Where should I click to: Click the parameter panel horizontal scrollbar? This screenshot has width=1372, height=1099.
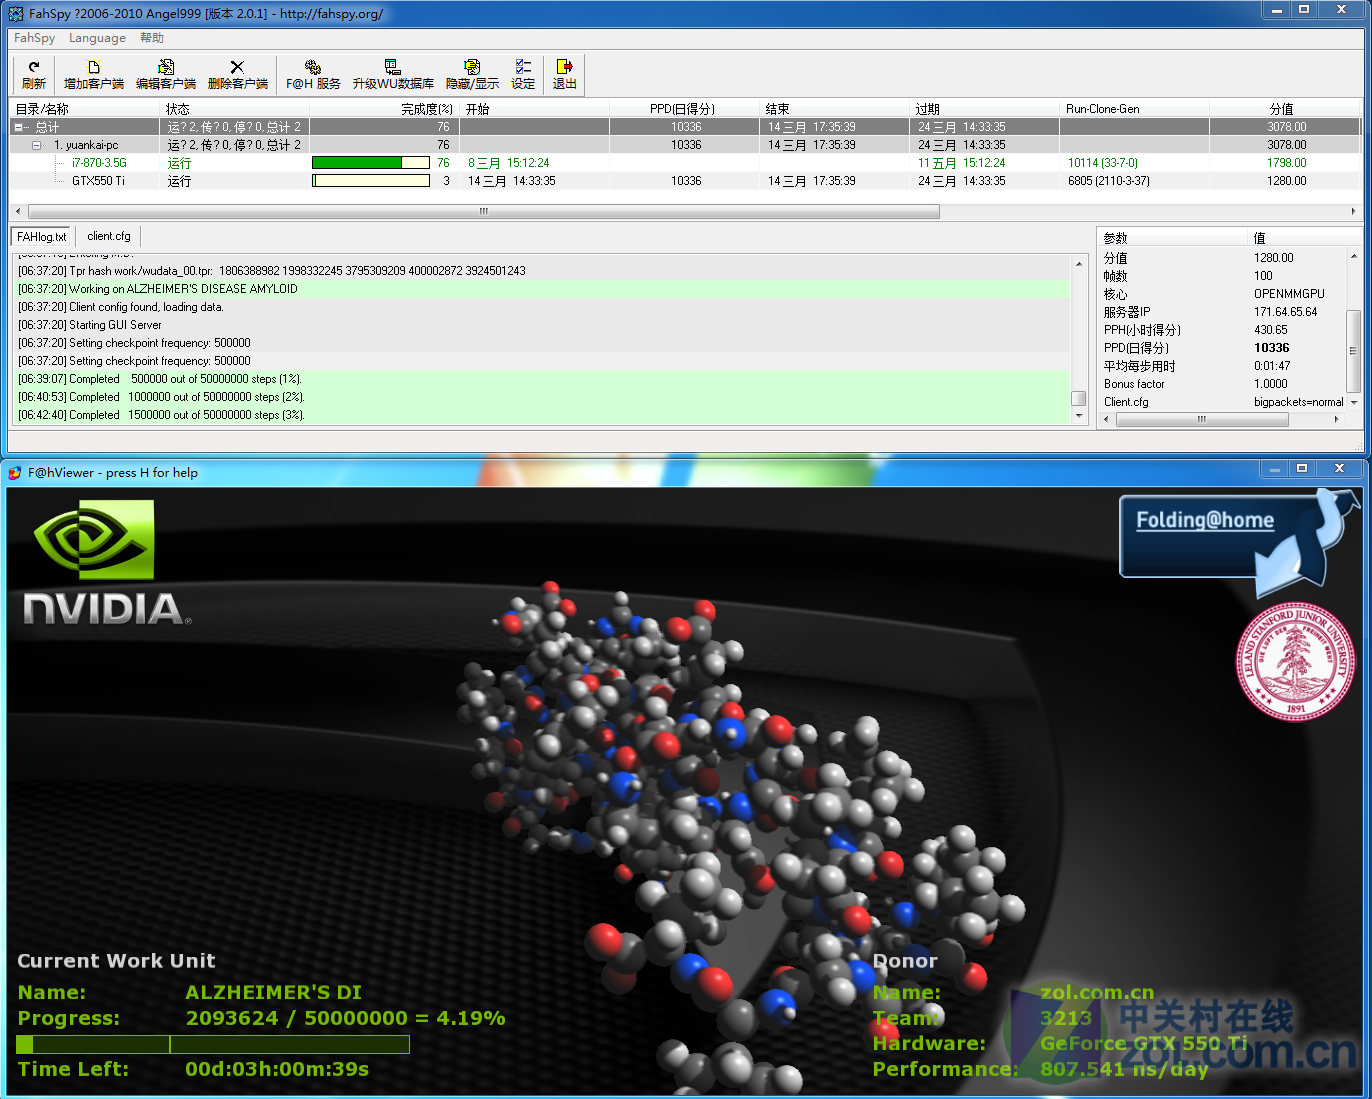point(1202,420)
